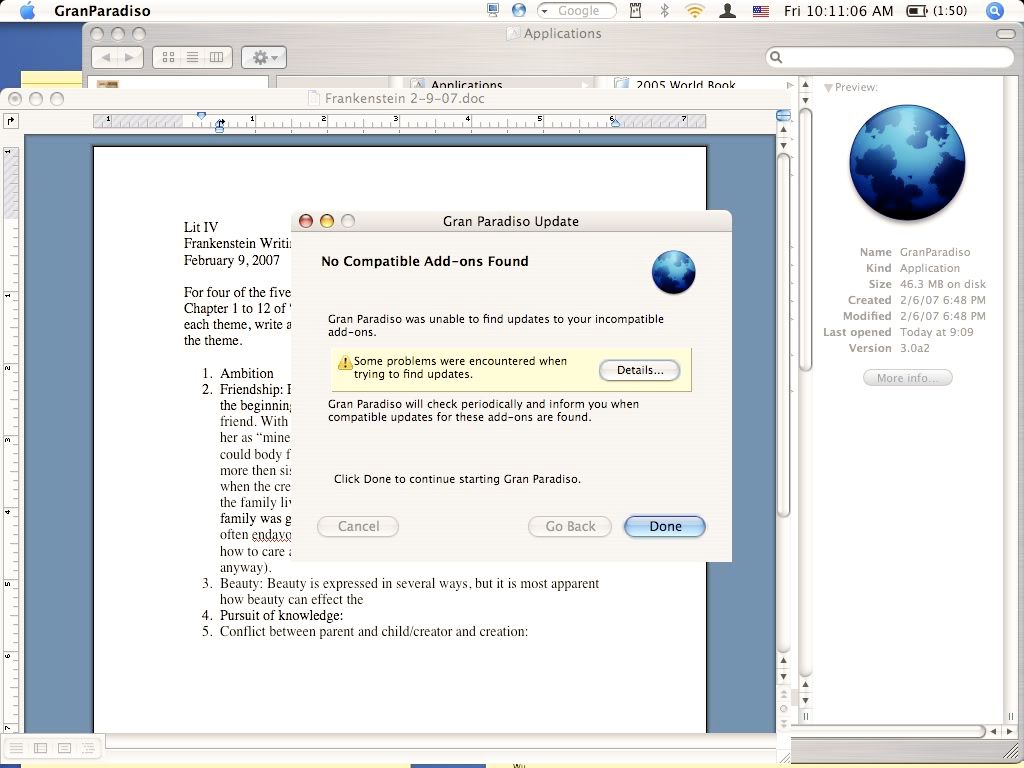Open the AirPort Wi-Fi status menu

pos(695,11)
